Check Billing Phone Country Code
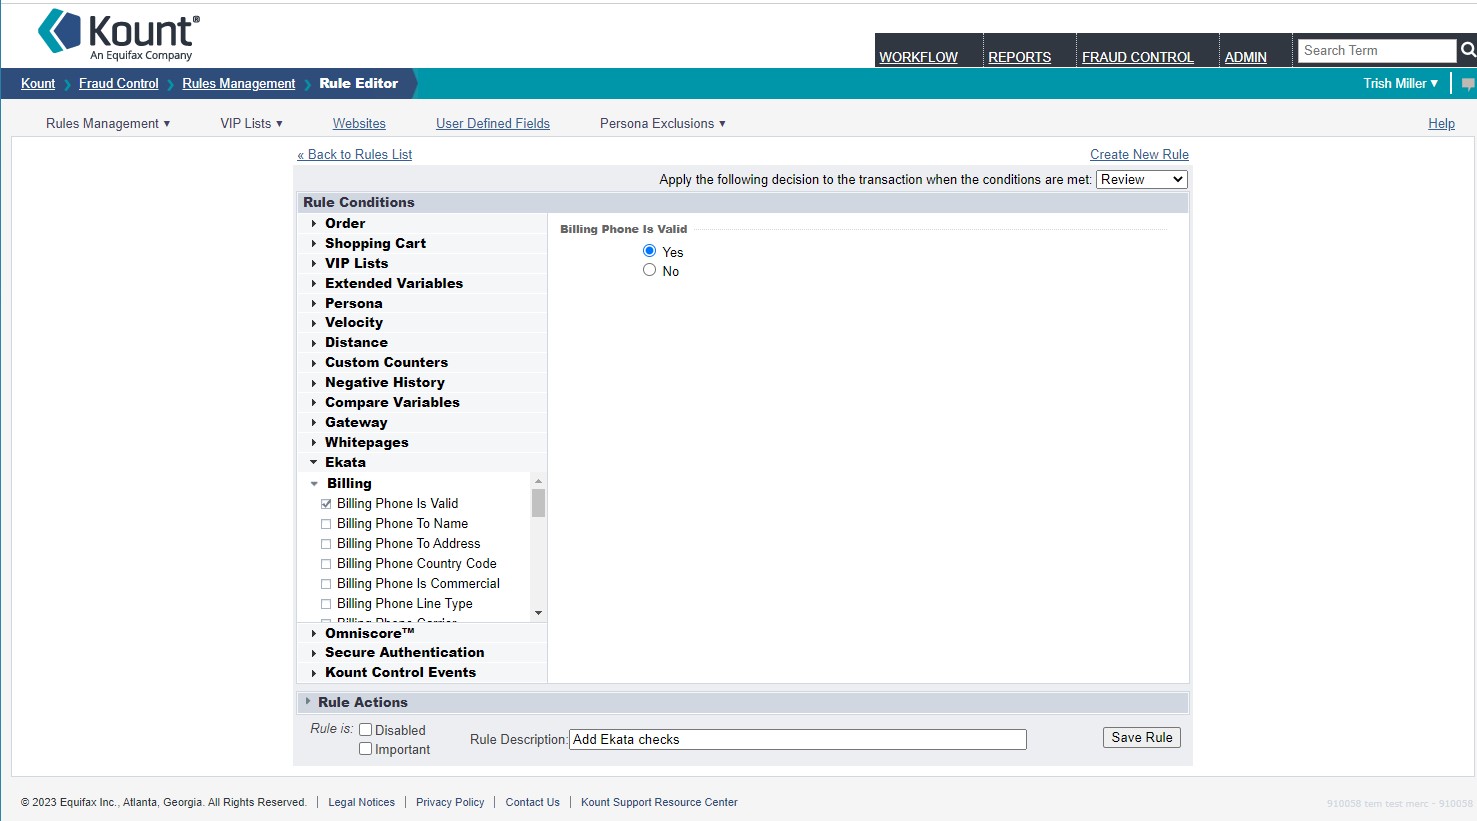Viewport: 1477px width, 821px height. (x=326, y=564)
